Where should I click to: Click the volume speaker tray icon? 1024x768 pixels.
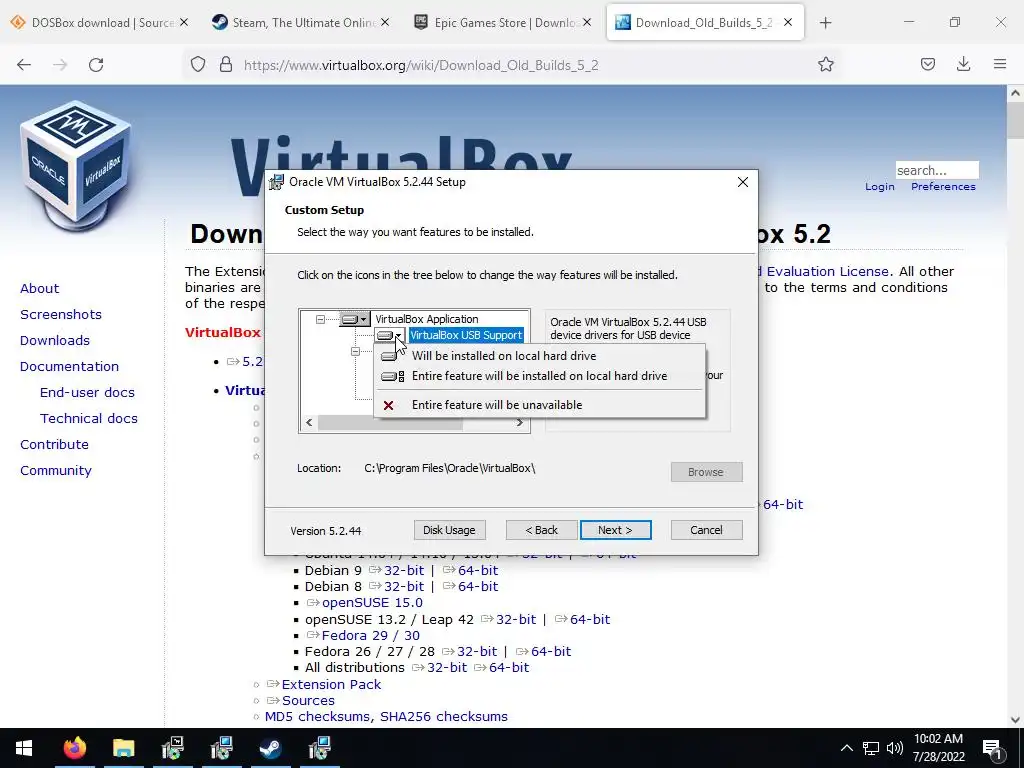coord(895,748)
